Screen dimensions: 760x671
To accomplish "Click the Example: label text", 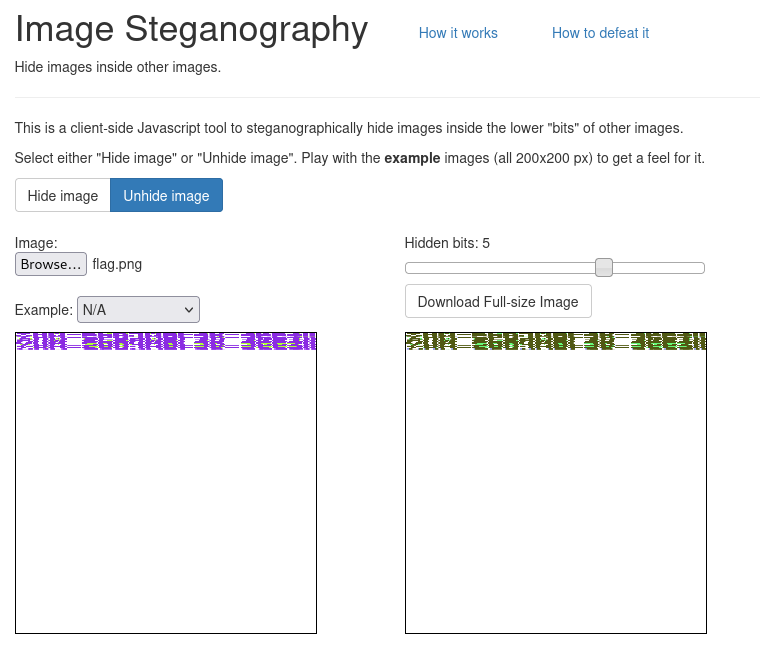I will click(x=44, y=310).
